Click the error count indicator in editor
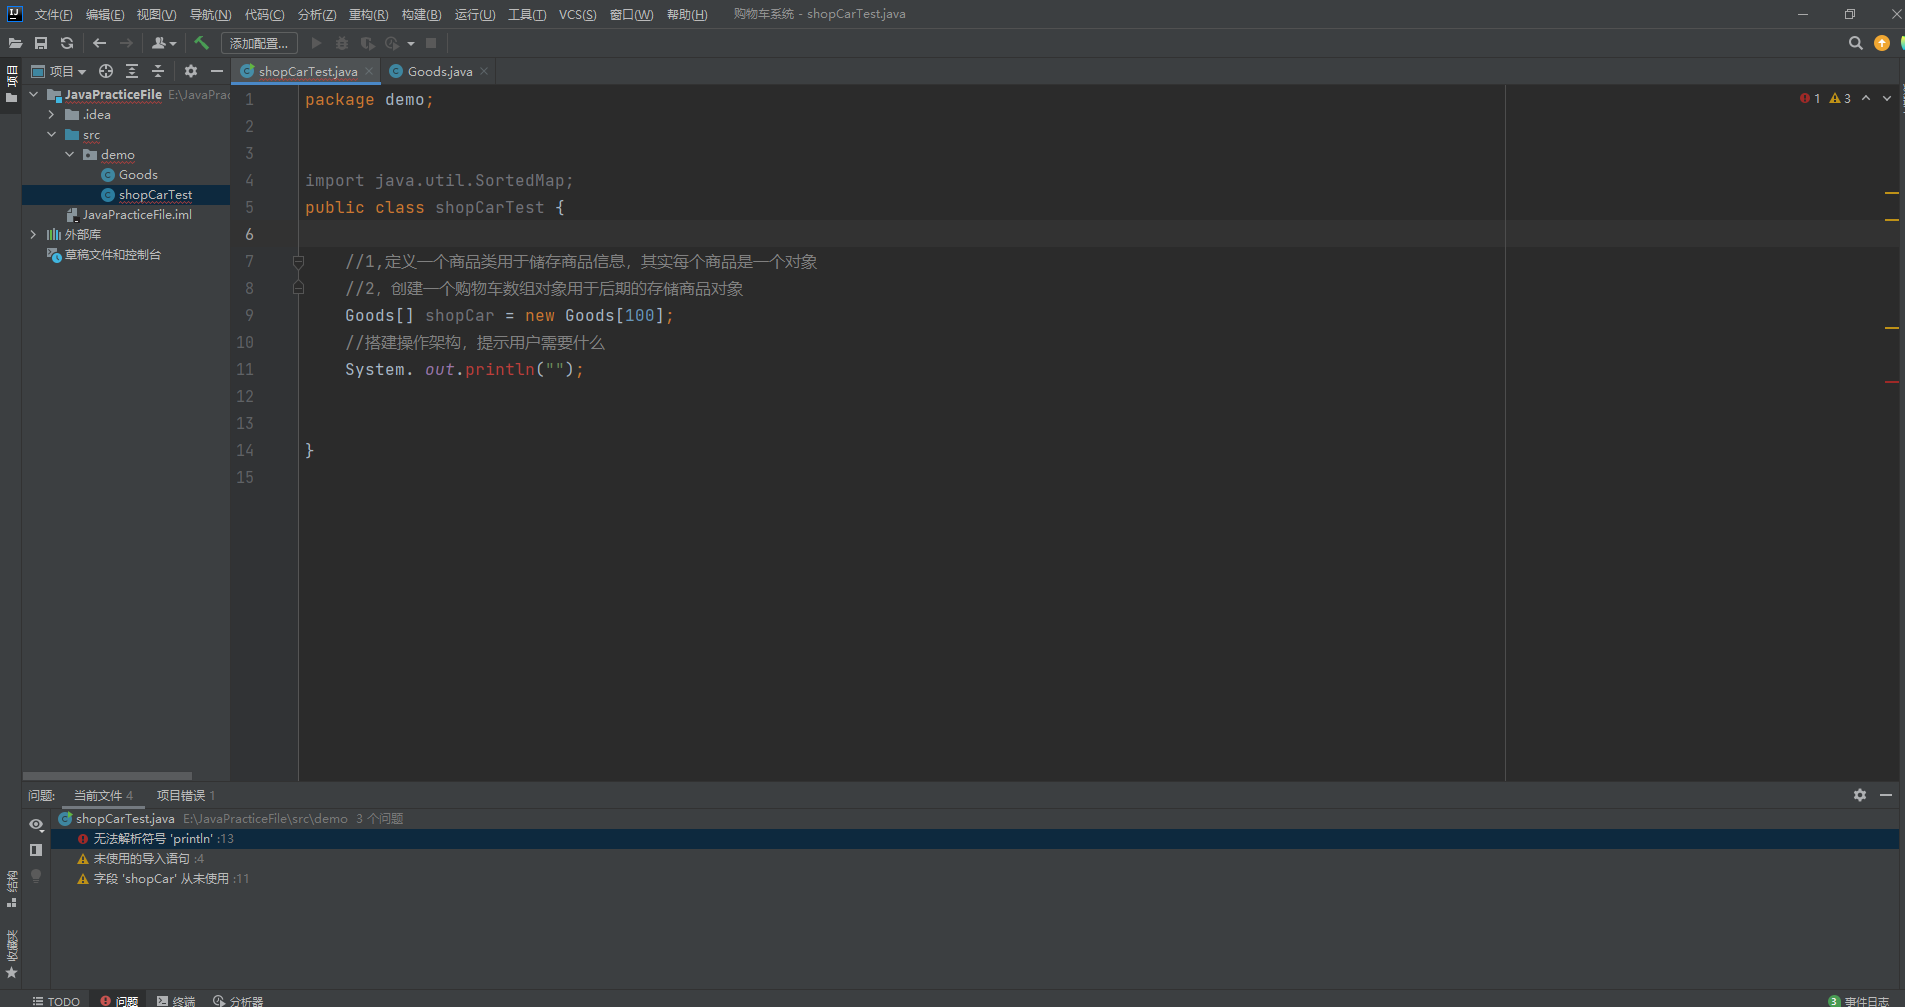Viewport: 1905px width, 1007px height. (1810, 98)
